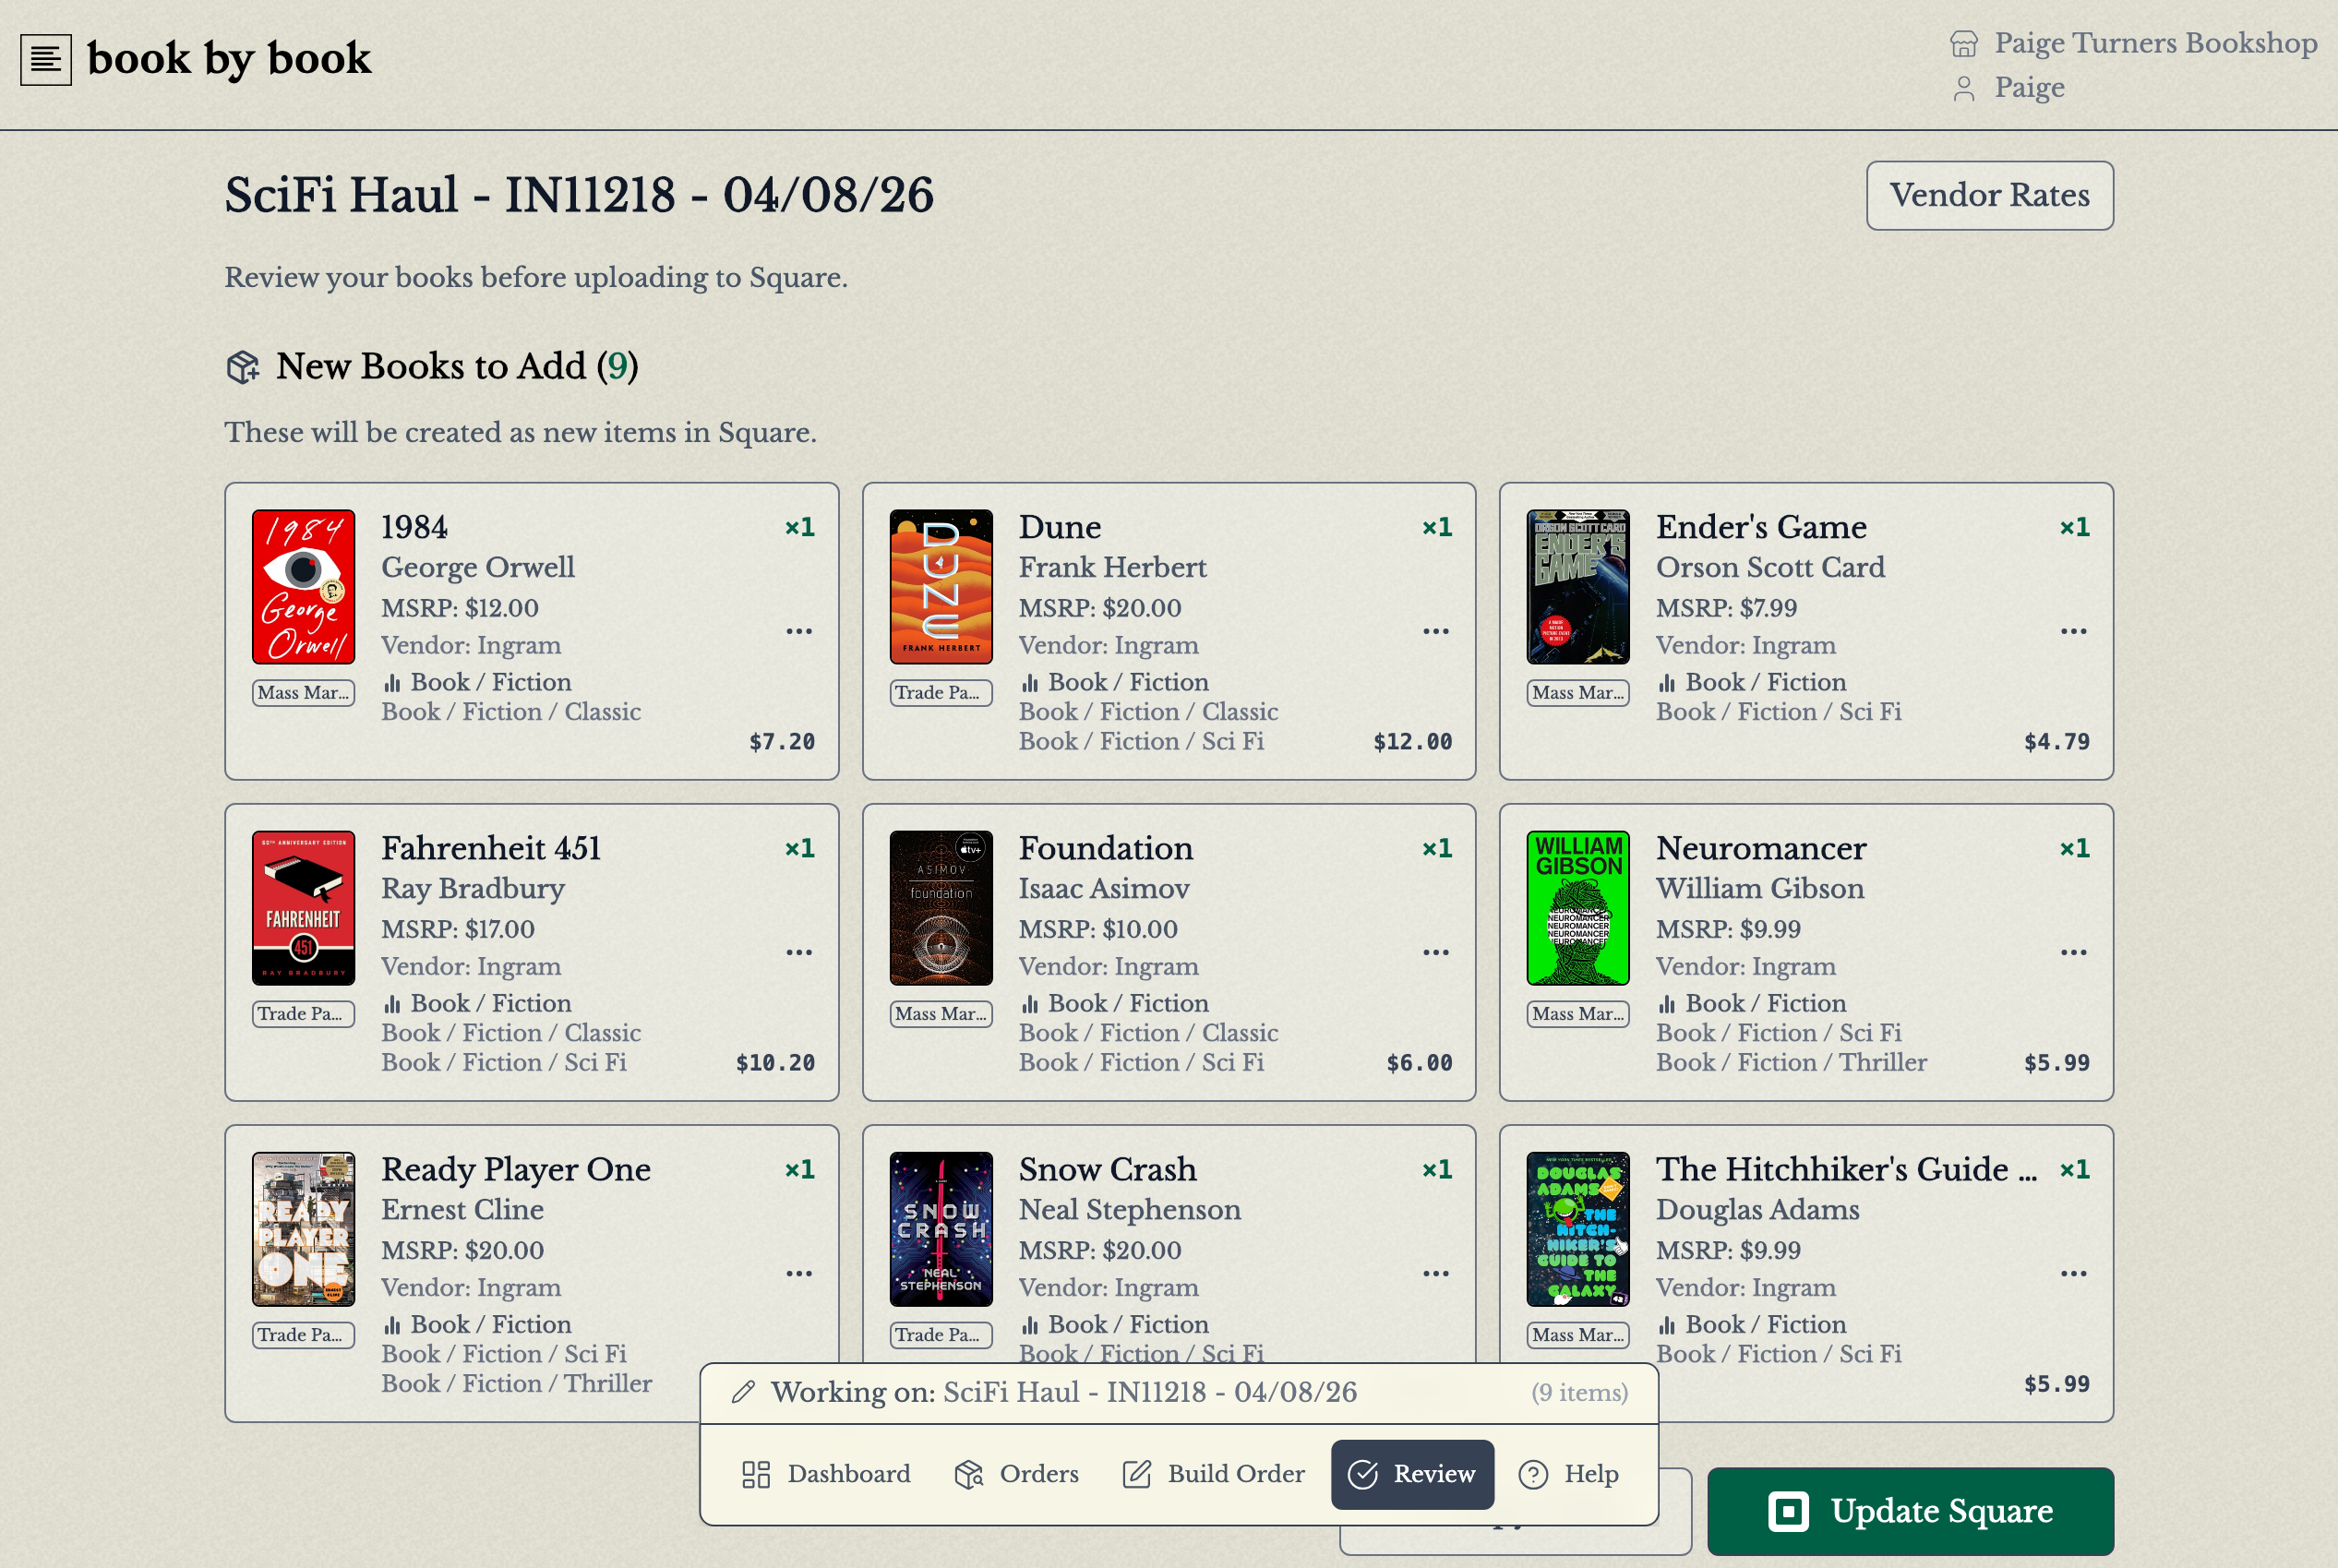Click the pencil icon beside Working on

tap(742, 1392)
